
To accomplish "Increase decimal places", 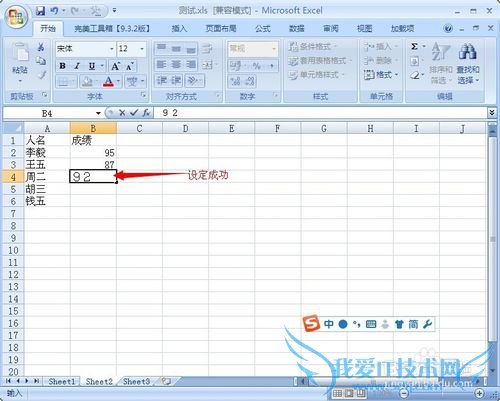I will pos(235,81).
